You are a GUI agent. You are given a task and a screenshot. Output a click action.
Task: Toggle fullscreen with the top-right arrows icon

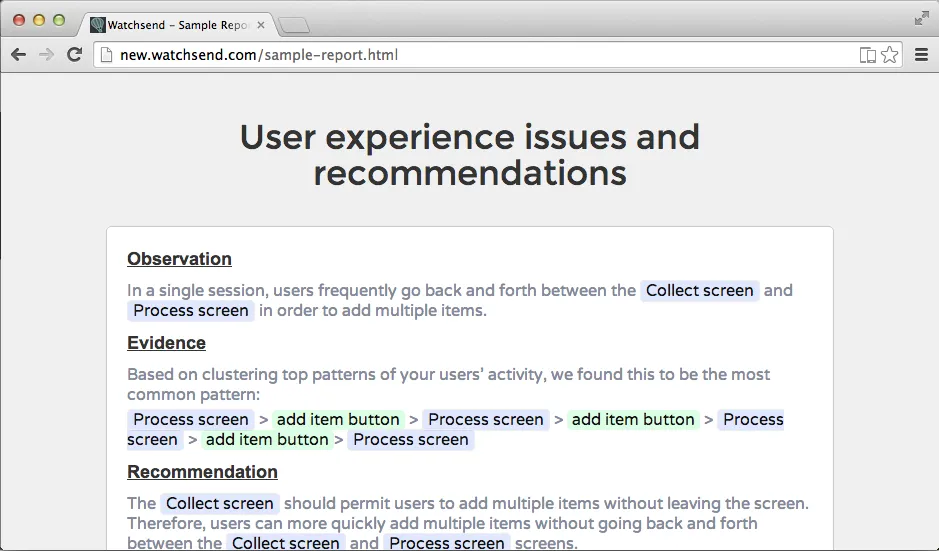(x=922, y=19)
